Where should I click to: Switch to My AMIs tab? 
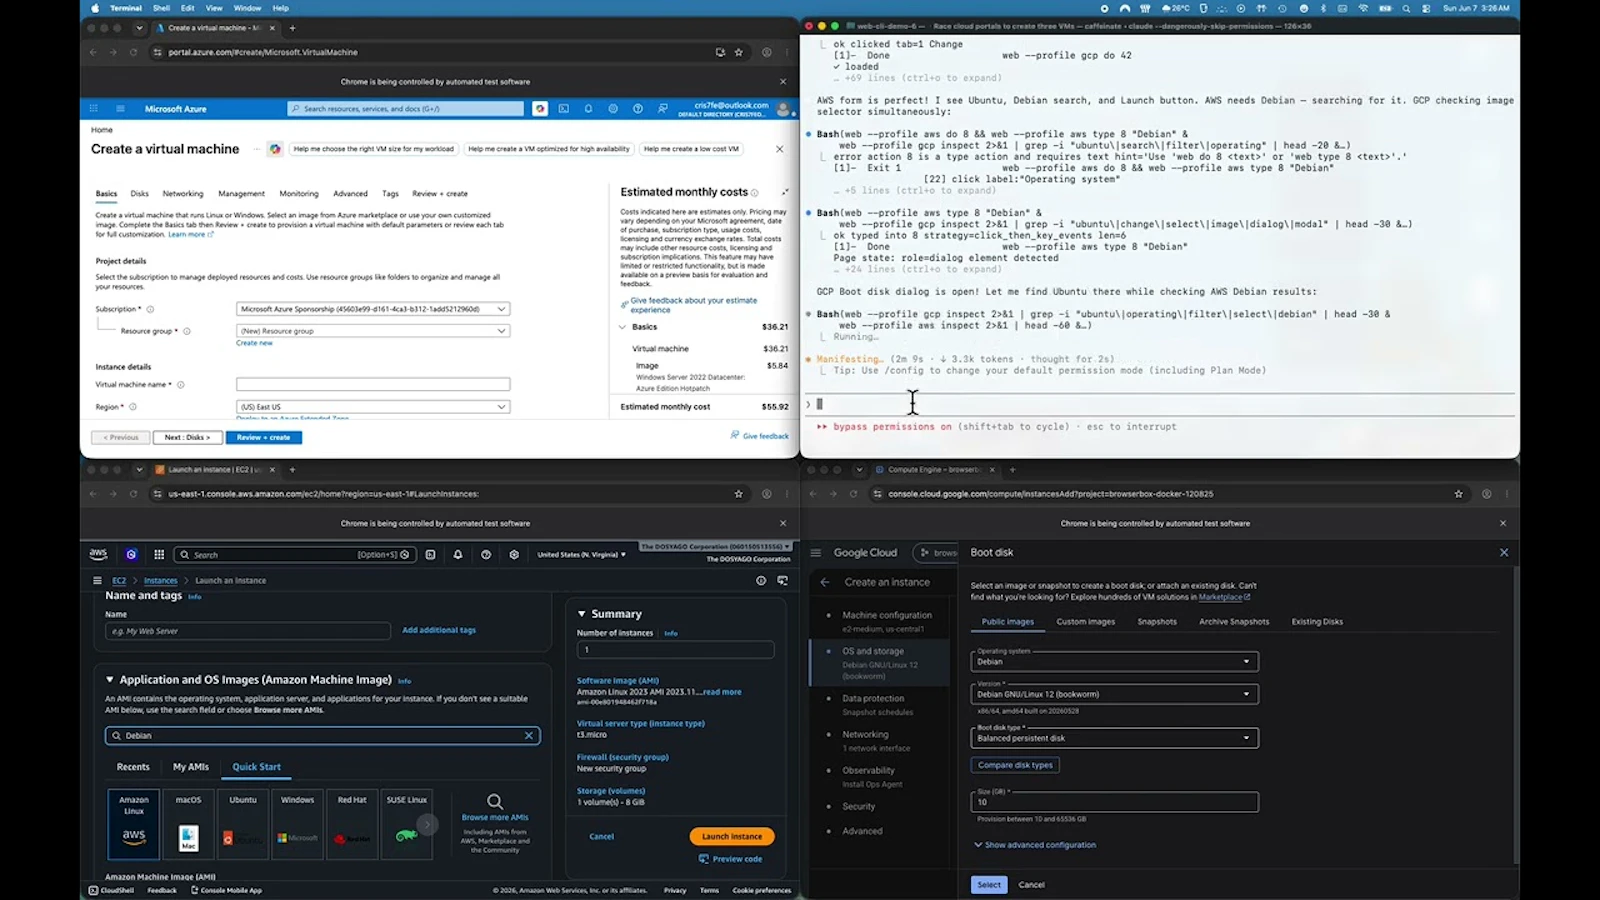coord(191,767)
